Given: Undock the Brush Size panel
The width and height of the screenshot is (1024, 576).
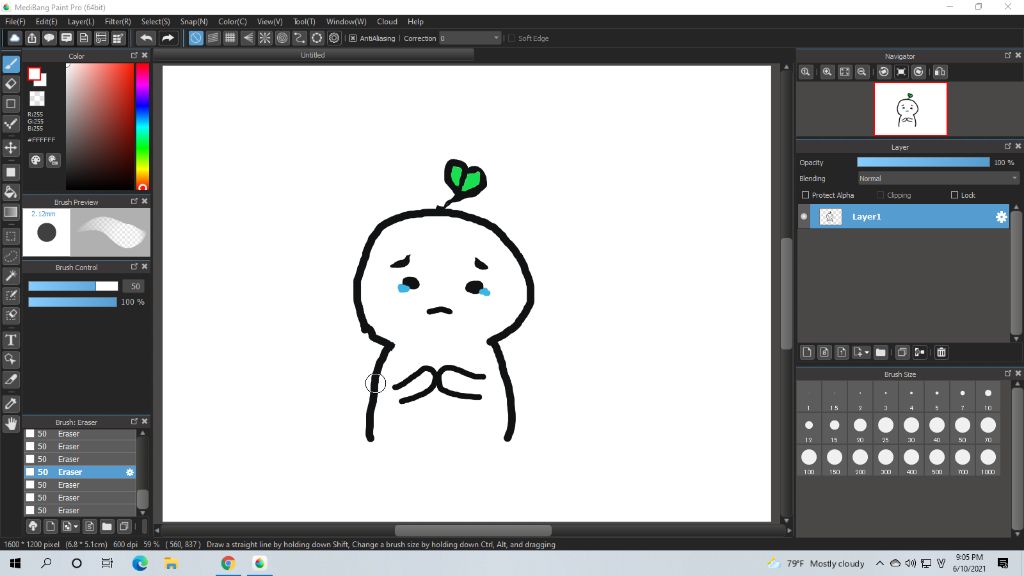Looking at the screenshot, I should (1008, 374).
